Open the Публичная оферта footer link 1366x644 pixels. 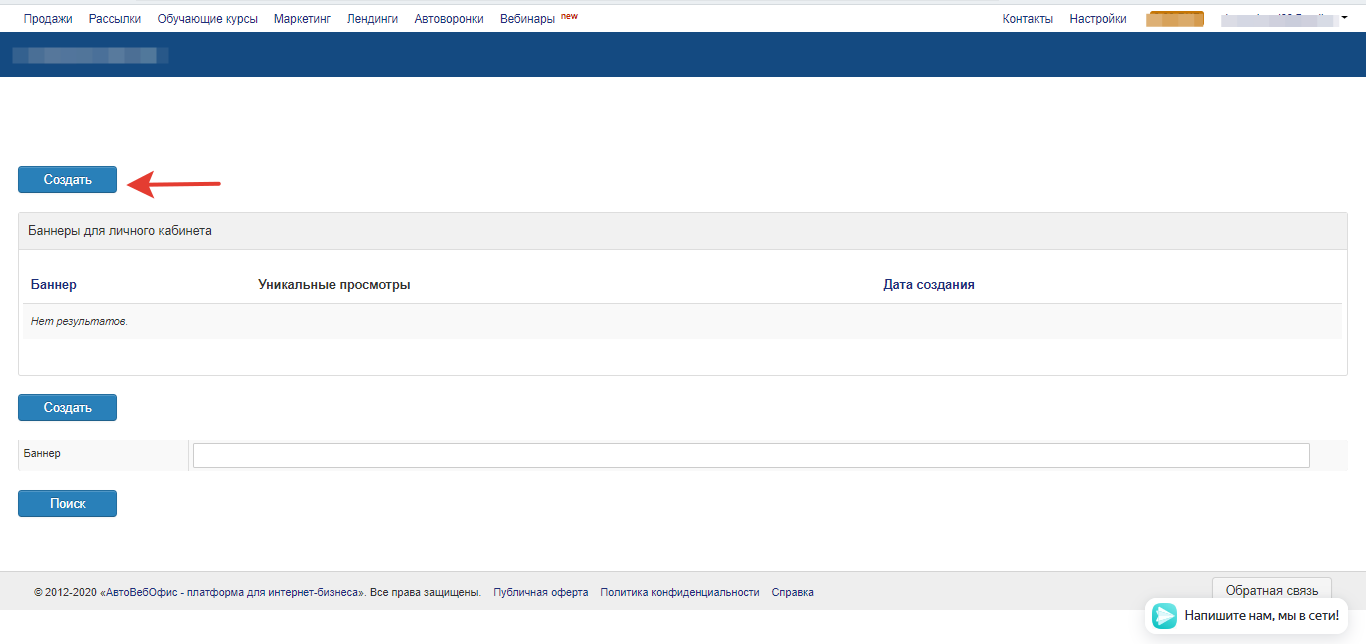click(x=540, y=592)
